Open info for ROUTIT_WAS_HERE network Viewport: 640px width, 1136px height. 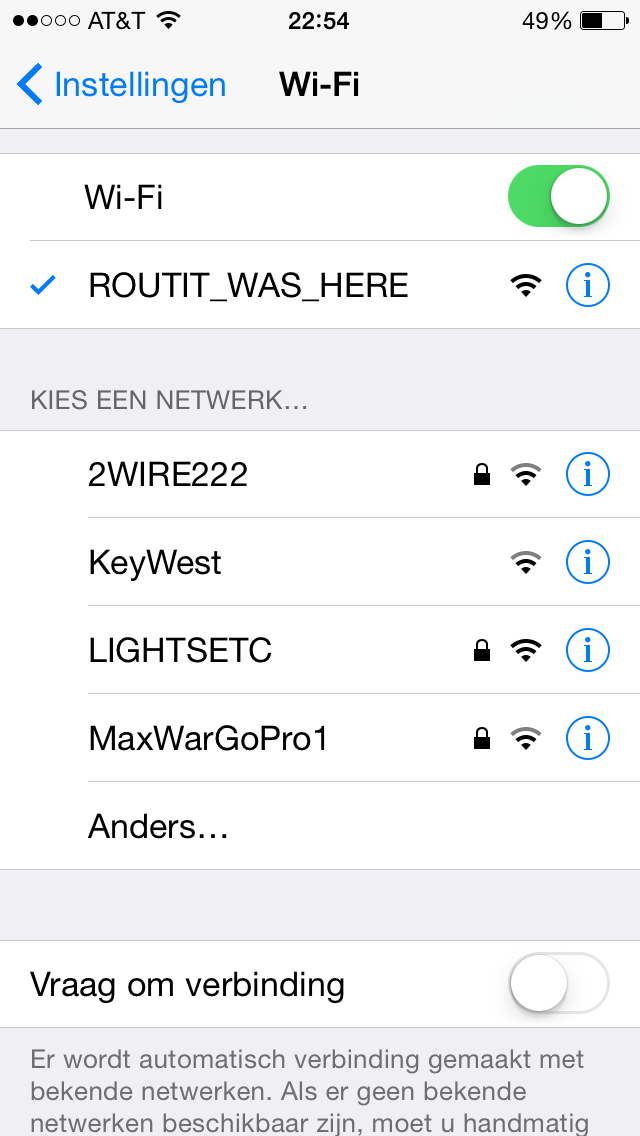587,285
